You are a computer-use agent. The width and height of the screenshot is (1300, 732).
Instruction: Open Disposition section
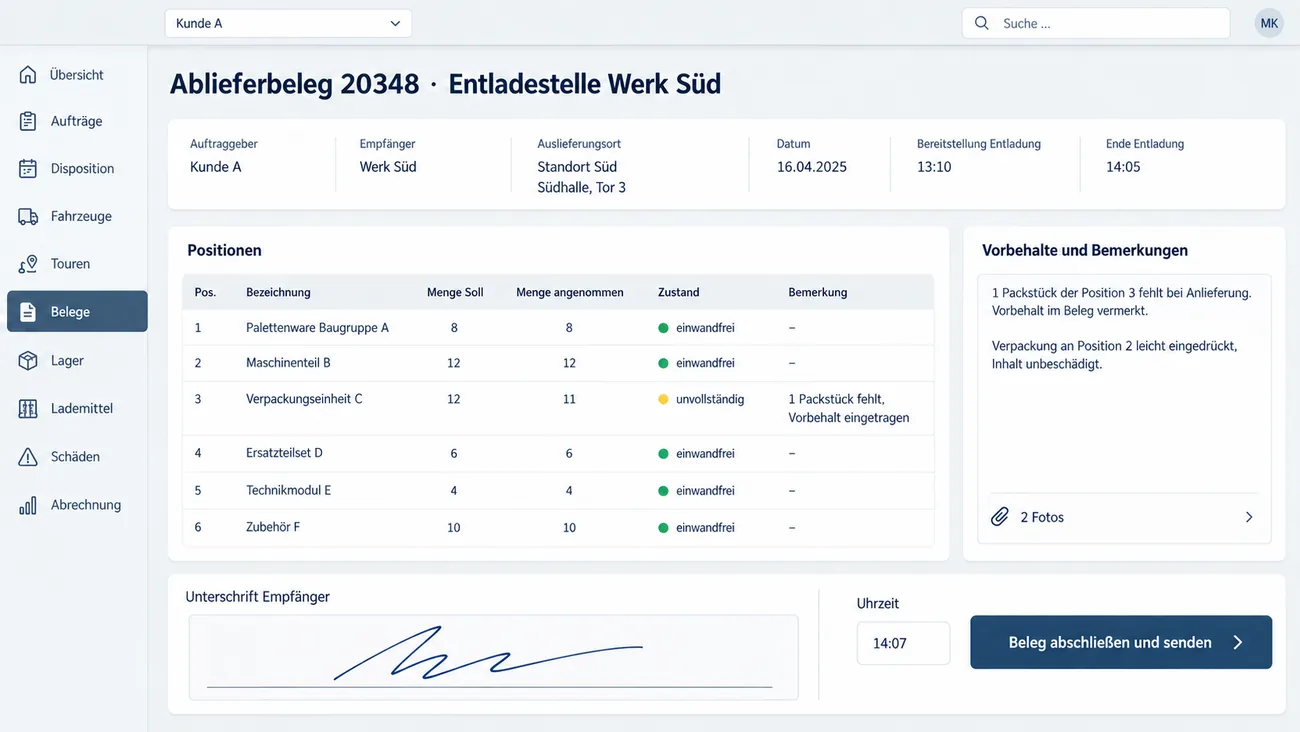[x=77, y=168]
